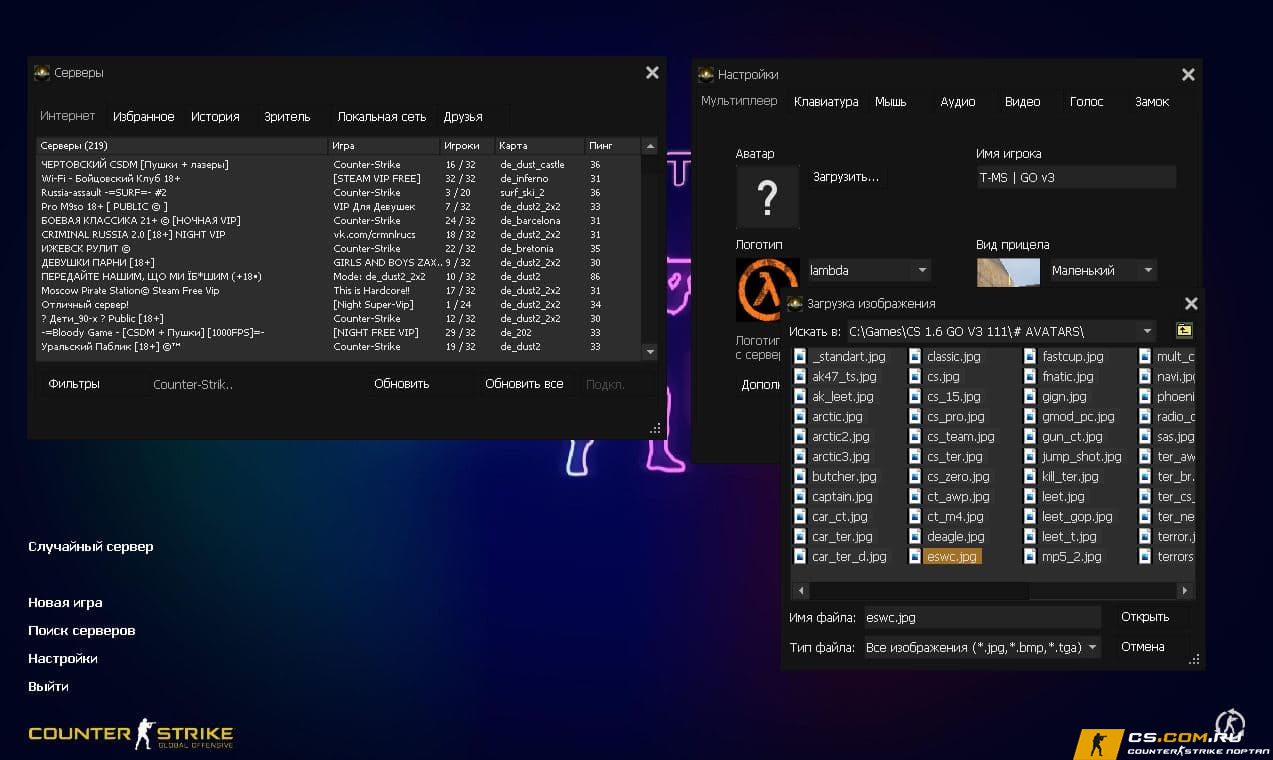Open the Фильтры button
1273x760 pixels.
click(74, 384)
